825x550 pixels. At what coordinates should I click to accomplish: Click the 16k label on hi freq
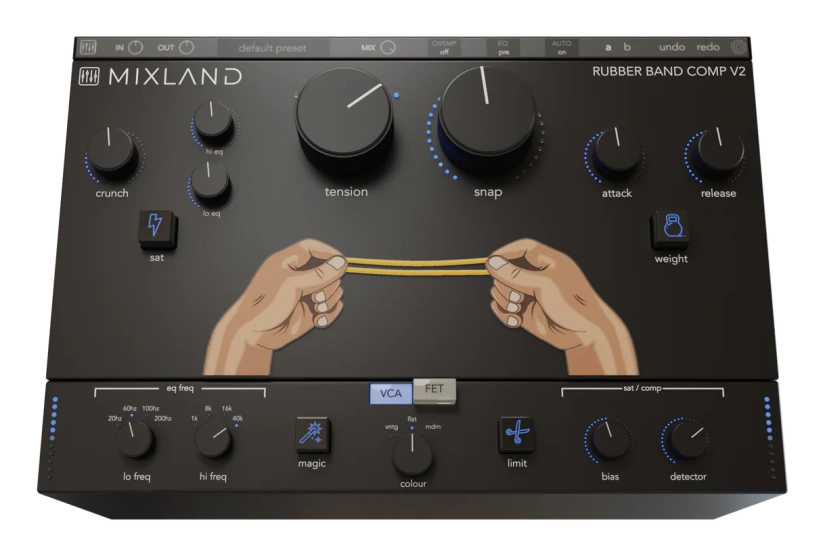[x=227, y=408]
